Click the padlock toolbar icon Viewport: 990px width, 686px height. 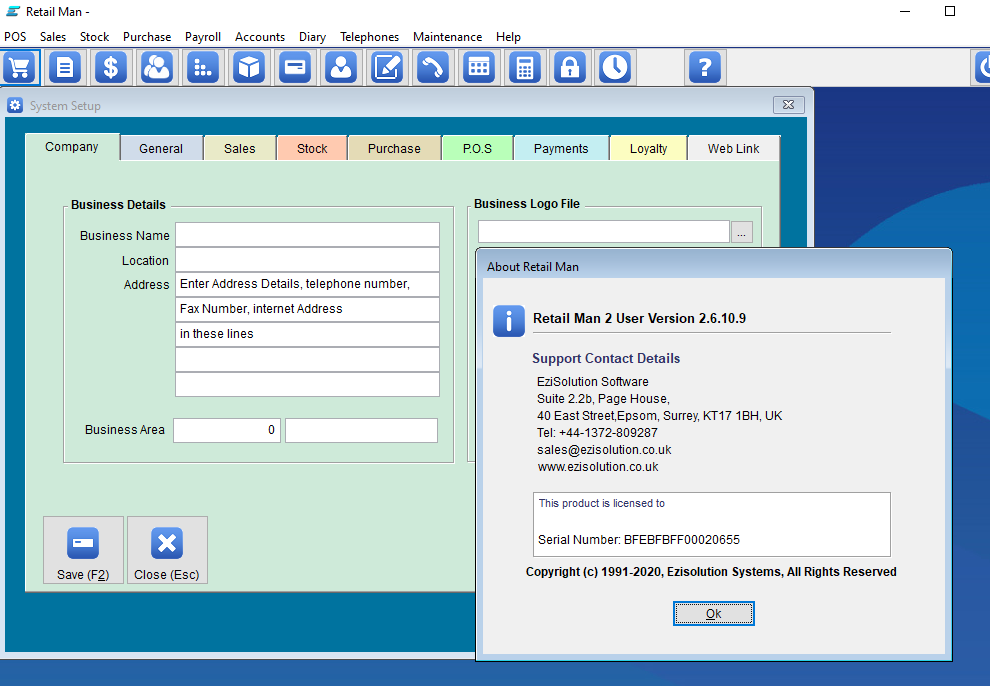pyautogui.click(x=570, y=68)
